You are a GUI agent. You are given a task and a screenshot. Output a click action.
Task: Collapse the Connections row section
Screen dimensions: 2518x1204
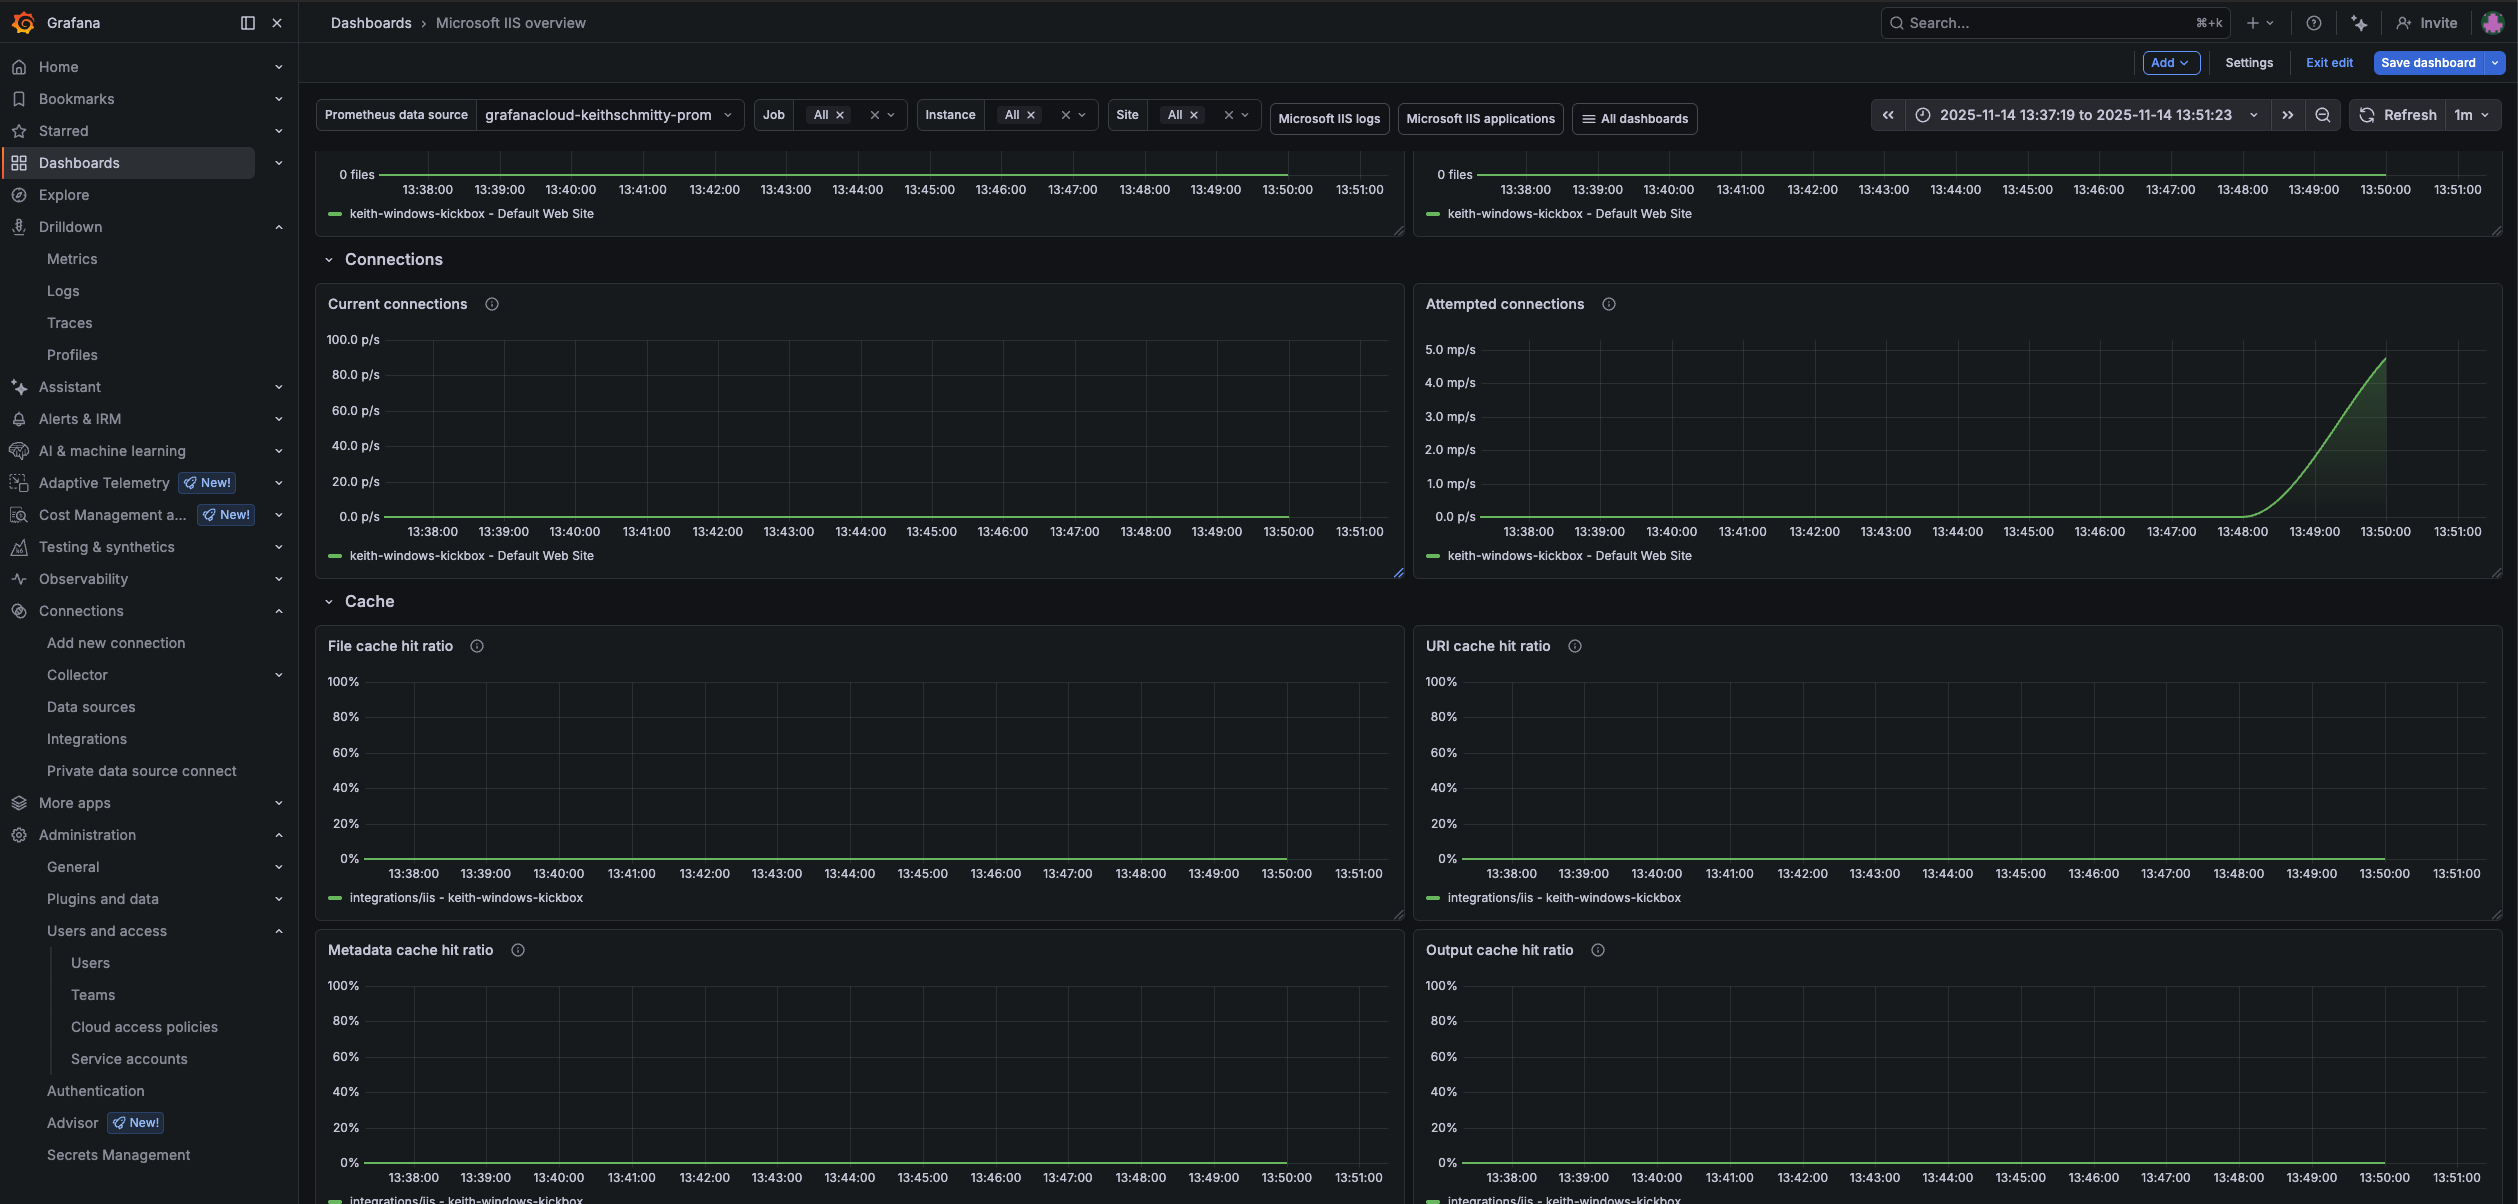coord(329,260)
